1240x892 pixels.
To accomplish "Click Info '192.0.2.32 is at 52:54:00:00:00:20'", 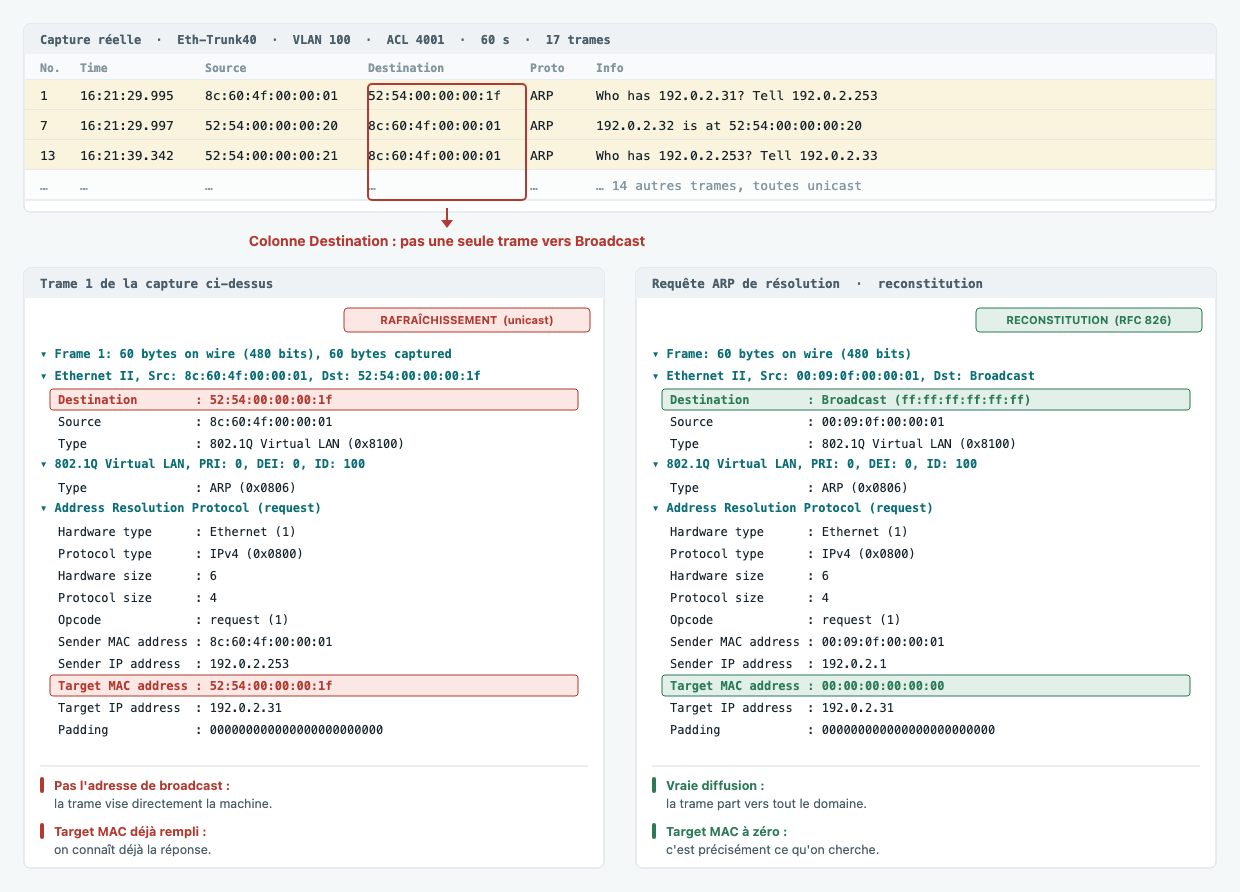I will point(729,126).
